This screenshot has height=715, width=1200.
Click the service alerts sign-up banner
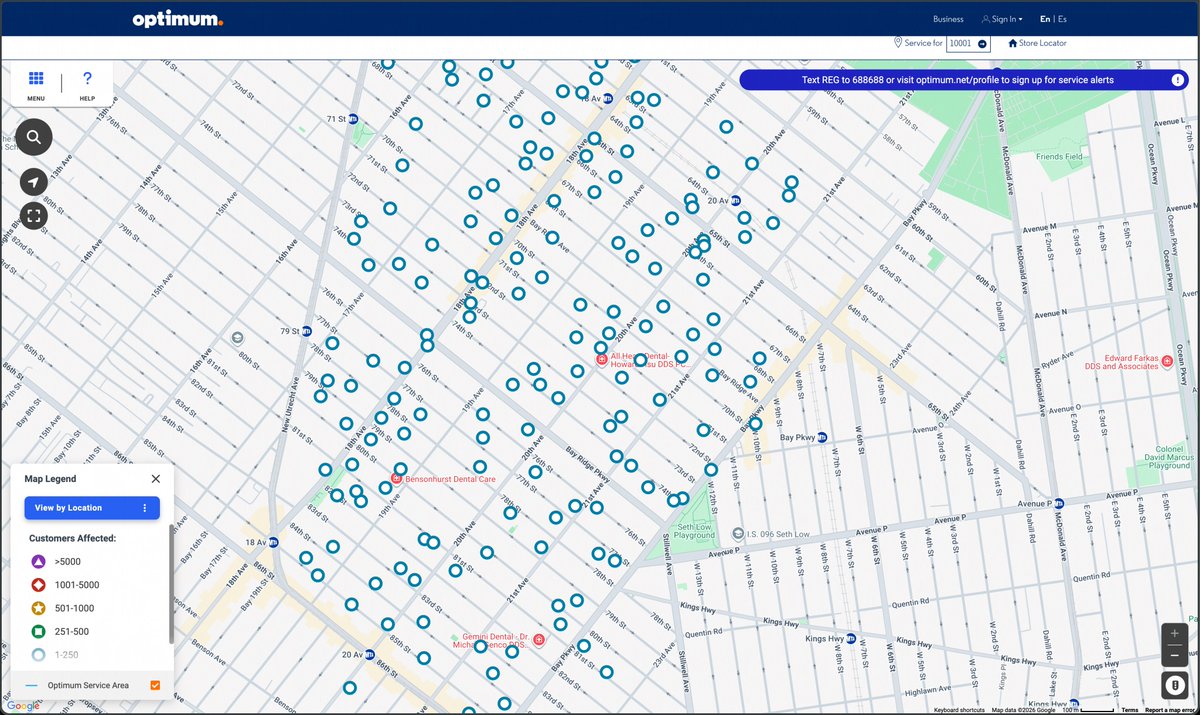point(964,80)
